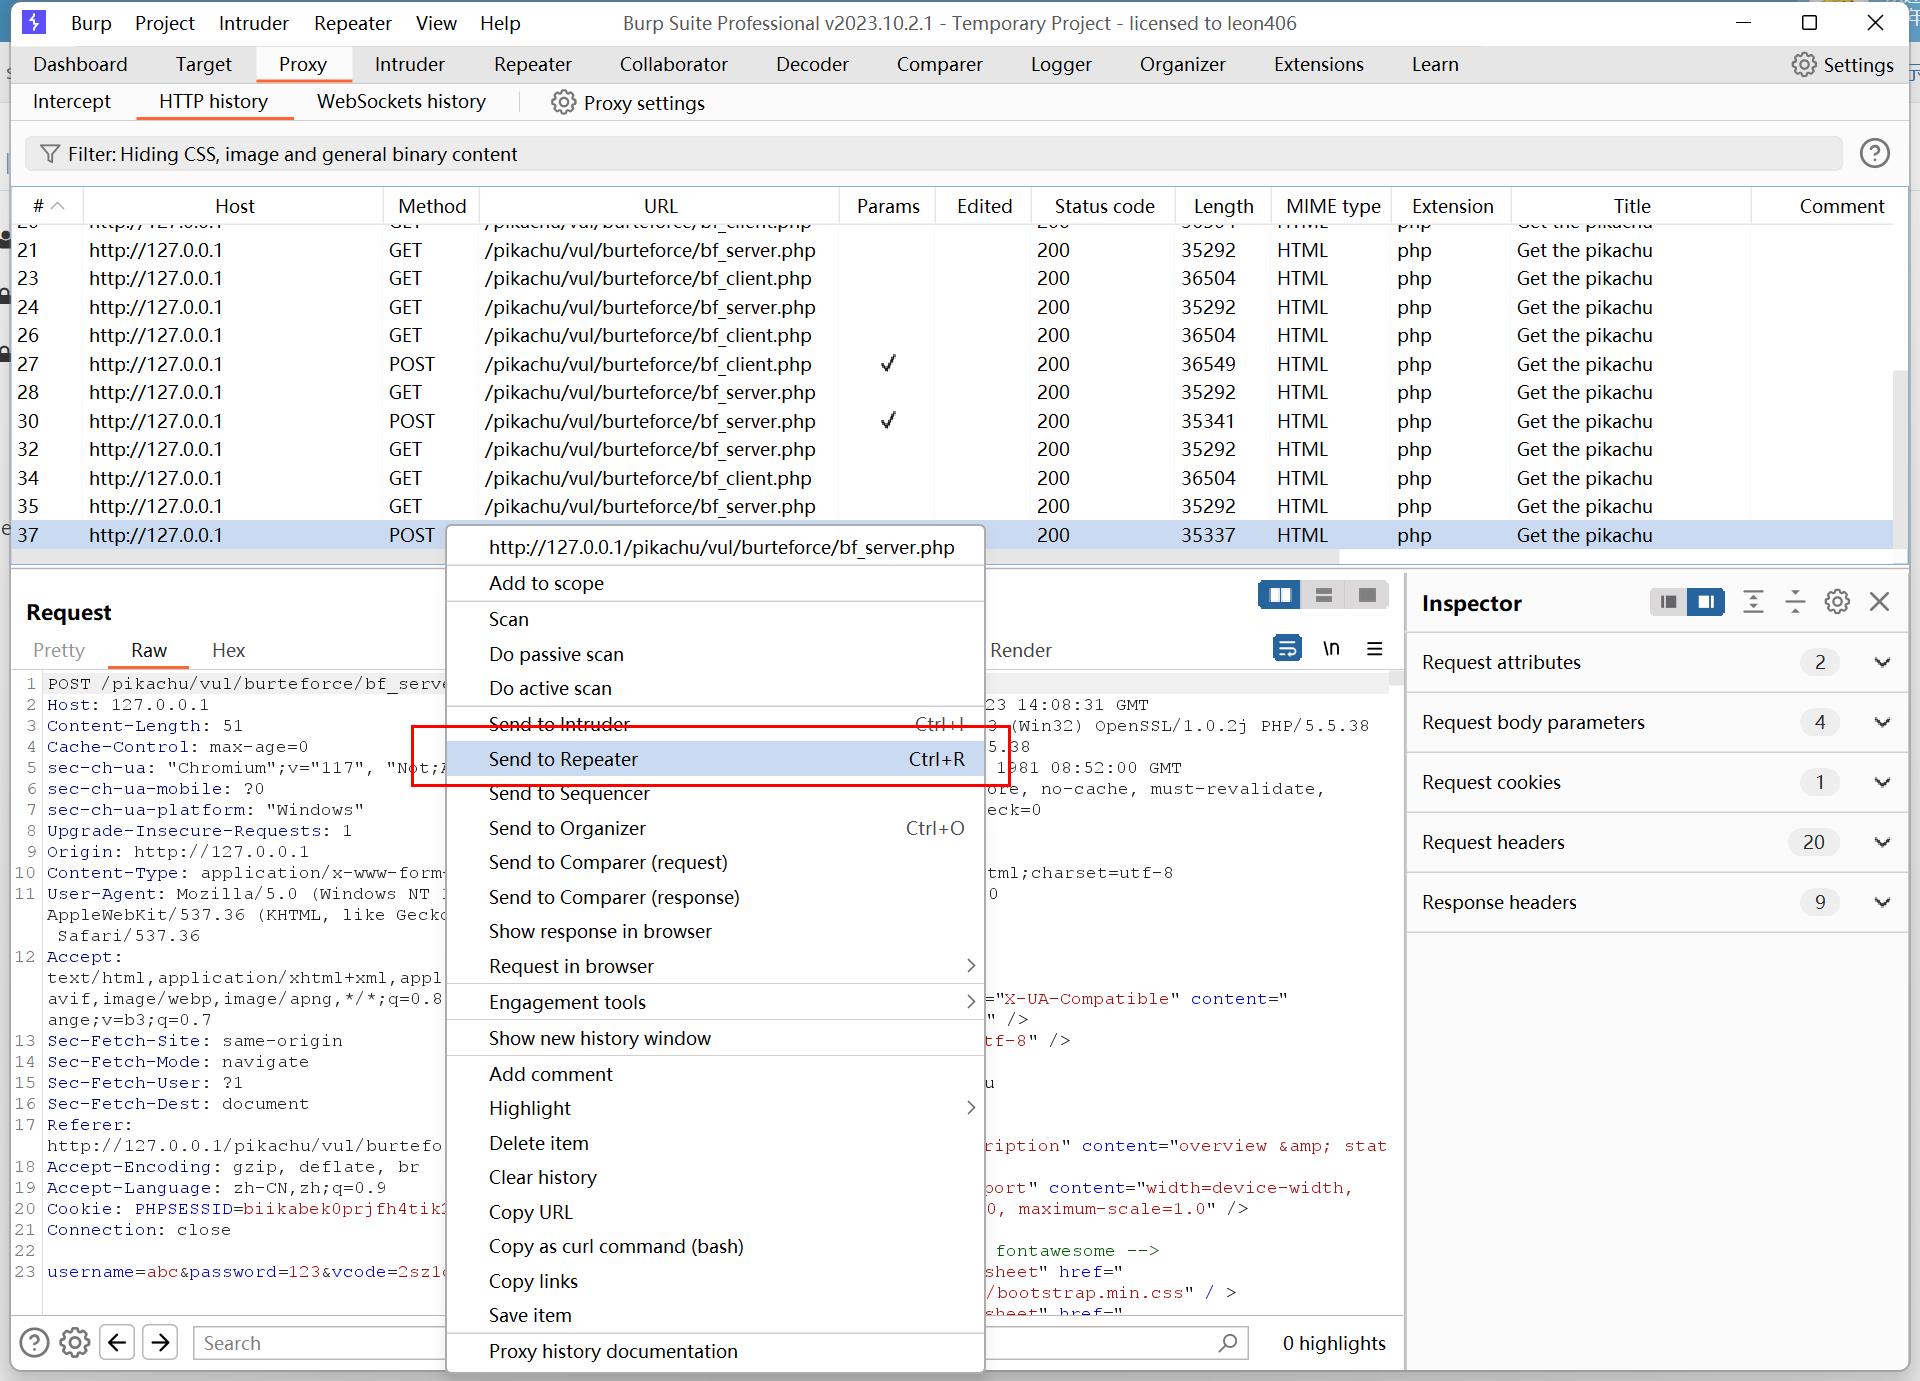
Task: Open the Help menu
Action: pos(500,23)
